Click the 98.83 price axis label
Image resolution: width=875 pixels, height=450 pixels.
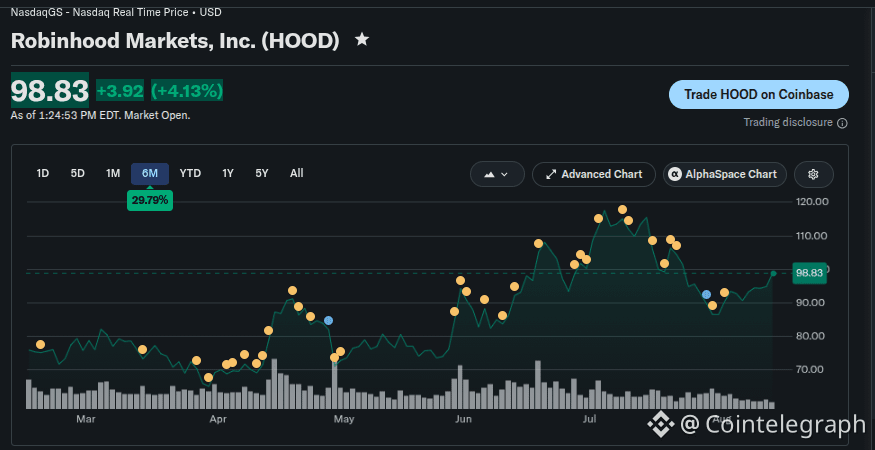pyautogui.click(x=809, y=273)
